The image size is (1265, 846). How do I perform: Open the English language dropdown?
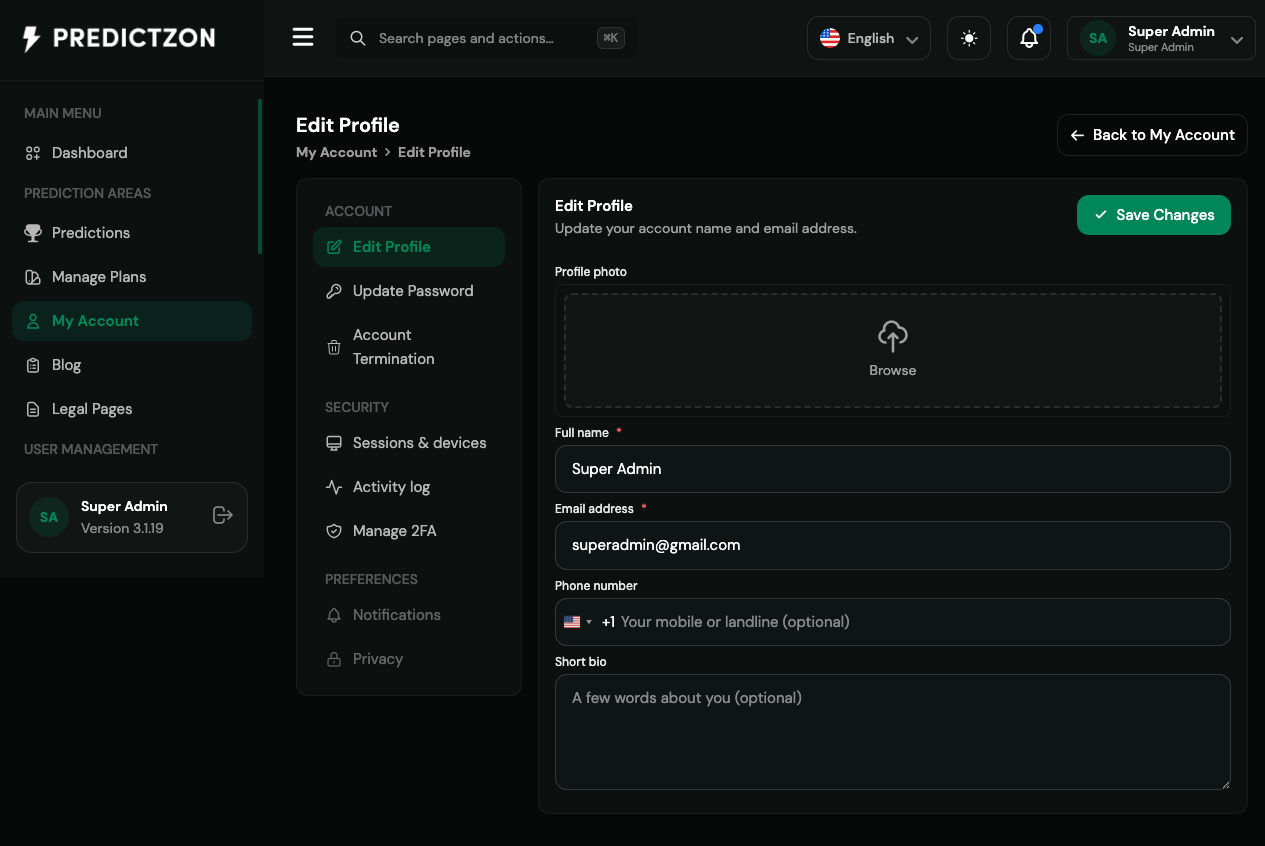tap(869, 38)
